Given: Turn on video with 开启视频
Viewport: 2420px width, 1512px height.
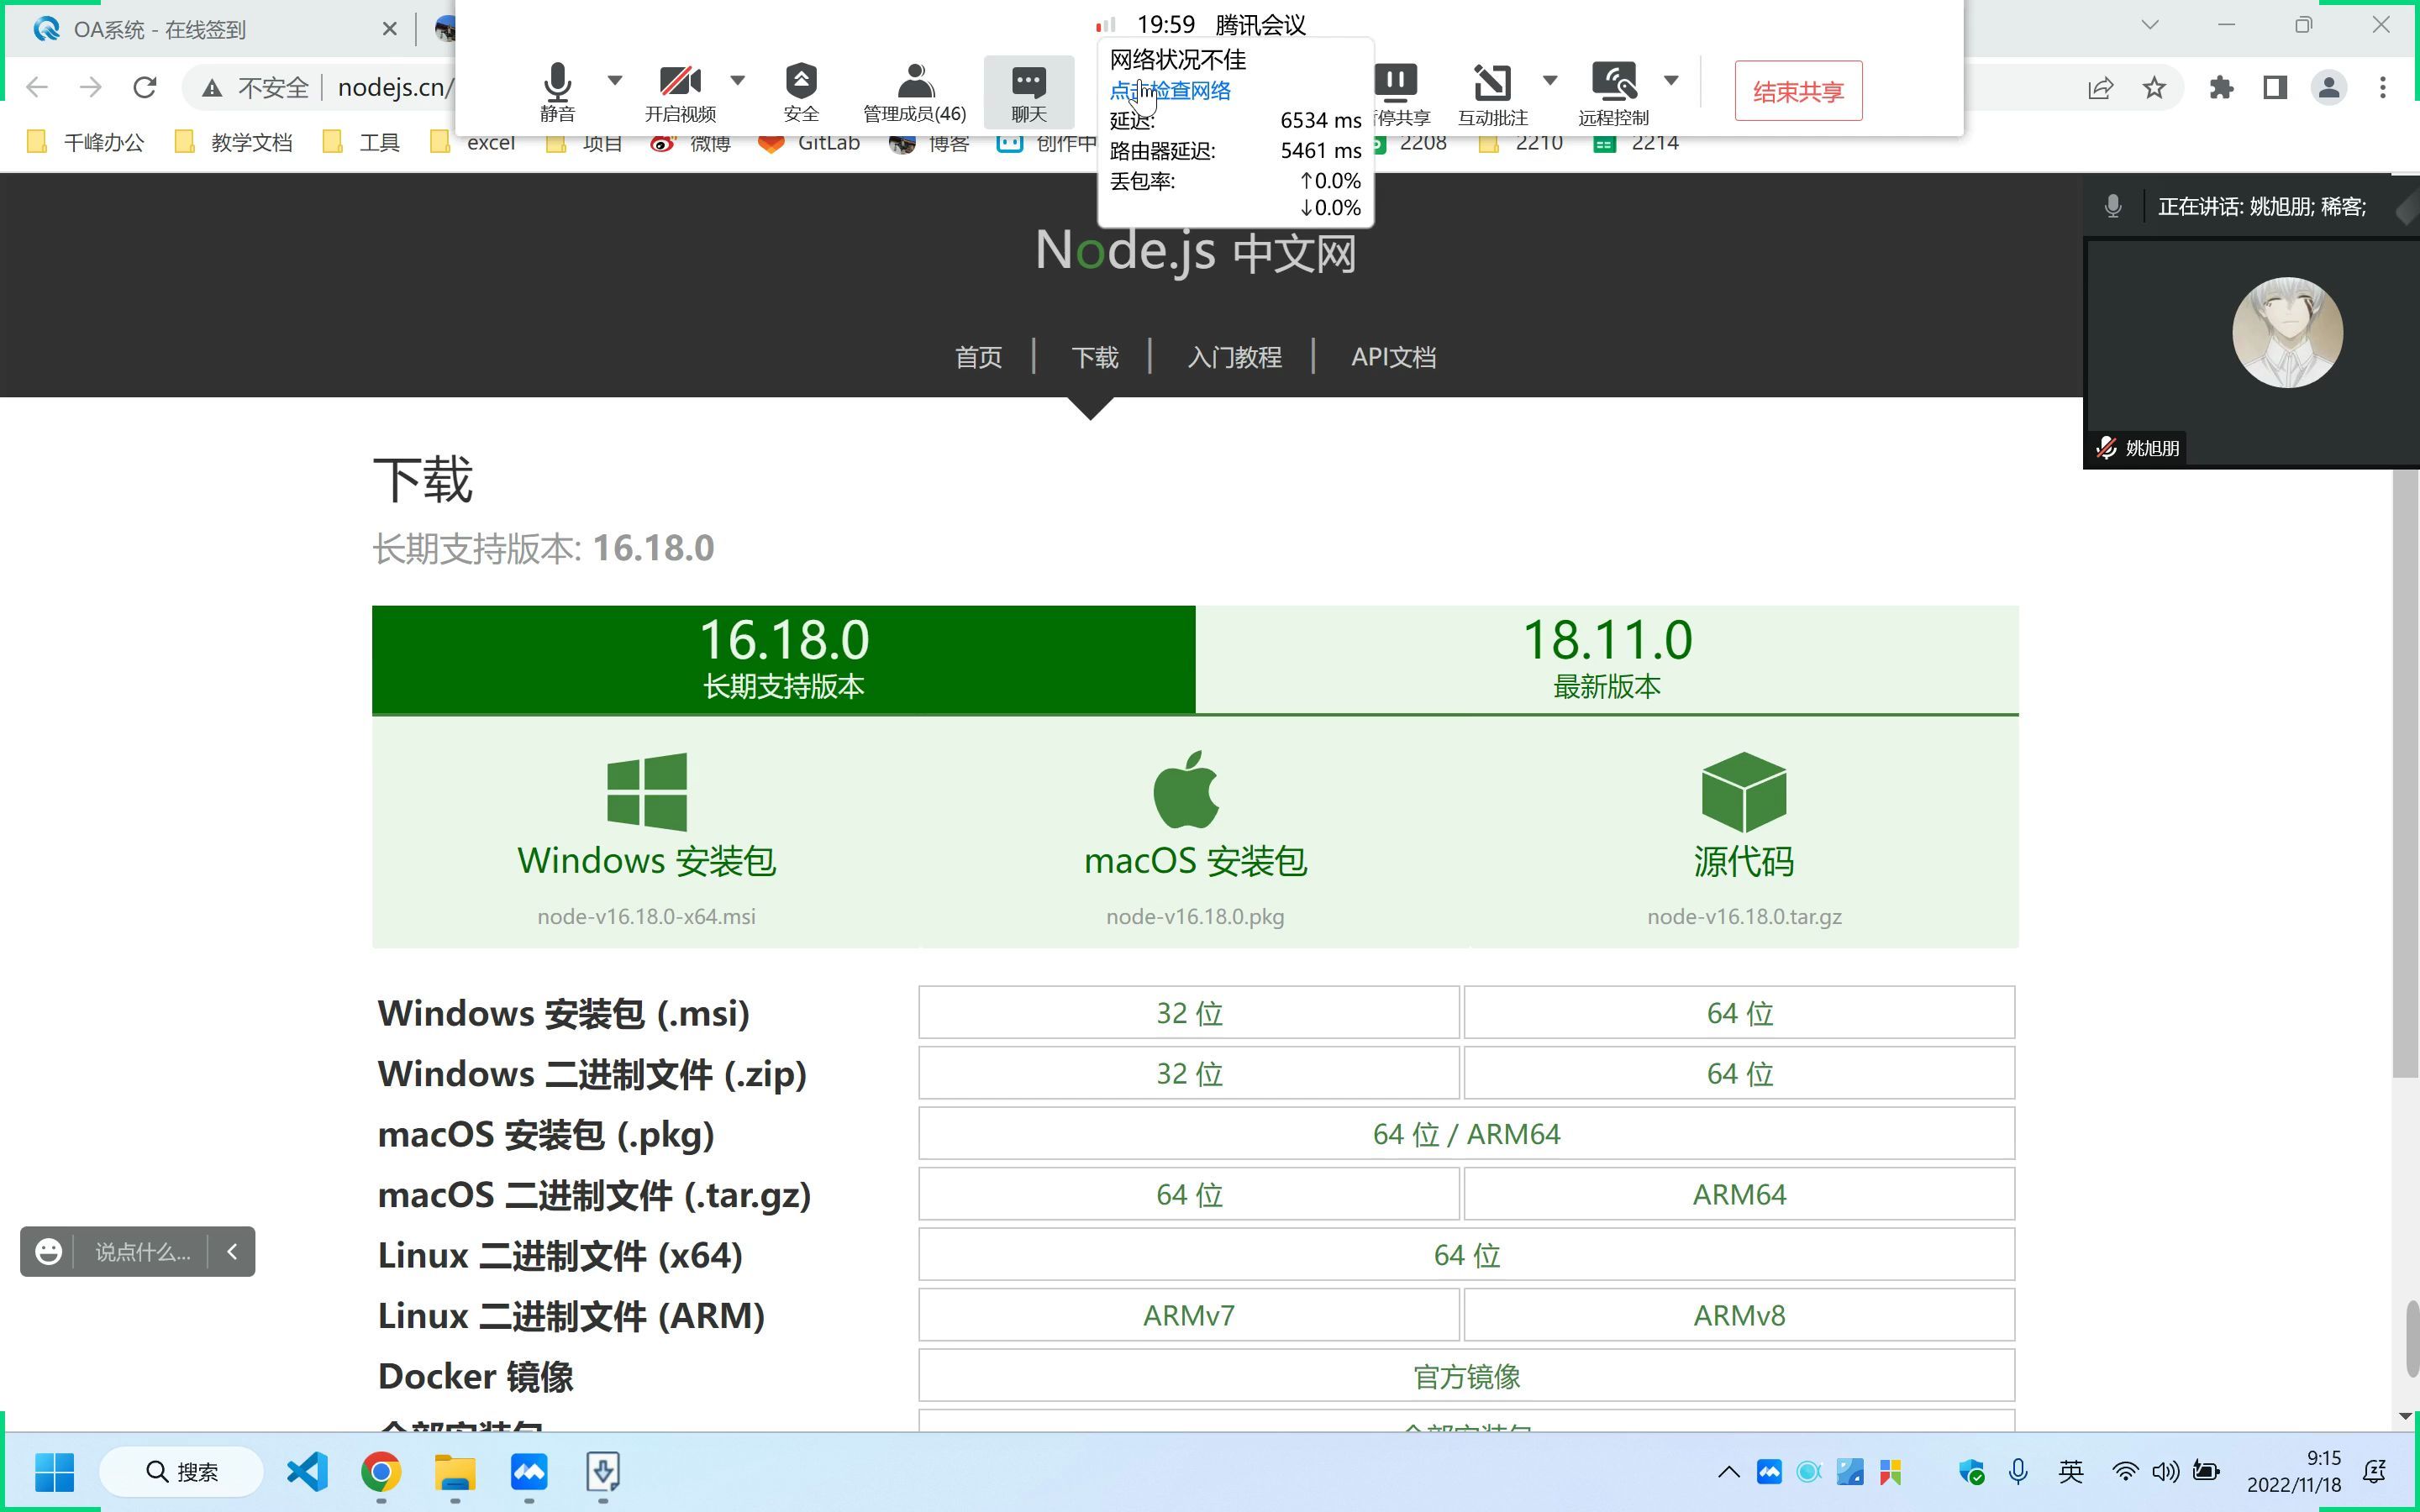Looking at the screenshot, I should click(x=680, y=91).
